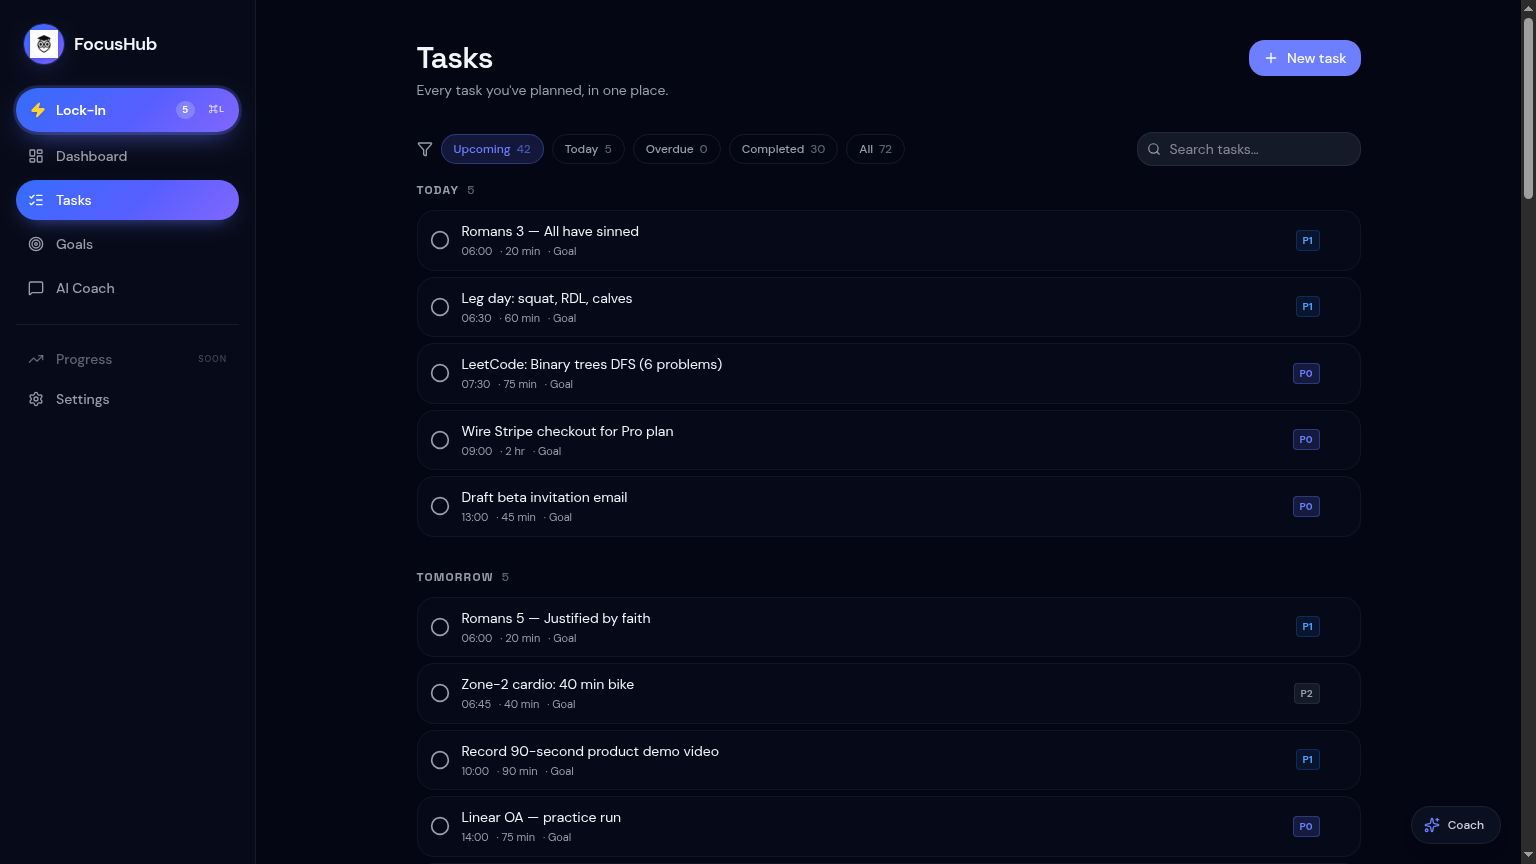Click the Progress trend arrow icon
Viewport: 1536px width, 864px height.
point(36,359)
